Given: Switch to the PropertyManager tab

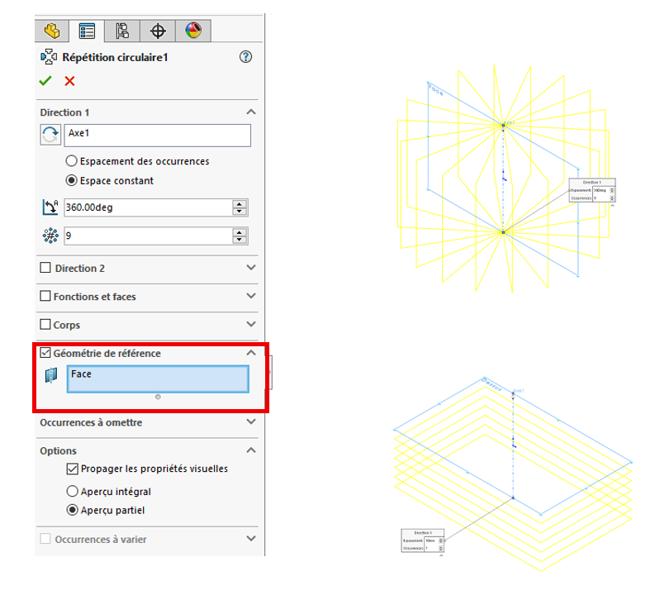Looking at the screenshot, I should (x=87, y=30).
